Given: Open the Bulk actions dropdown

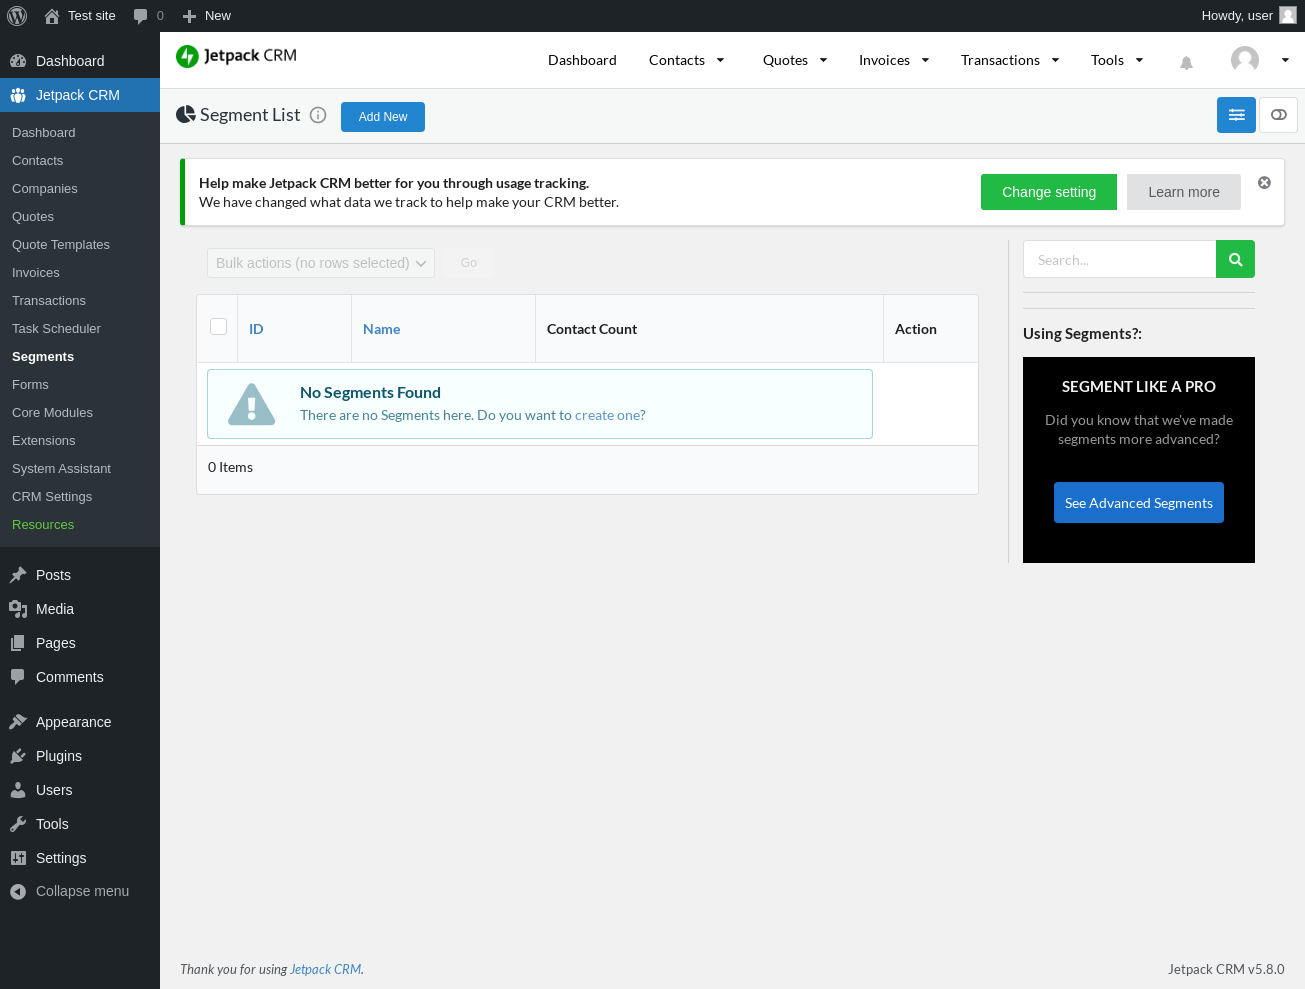Looking at the screenshot, I should click(x=321, y=263).
